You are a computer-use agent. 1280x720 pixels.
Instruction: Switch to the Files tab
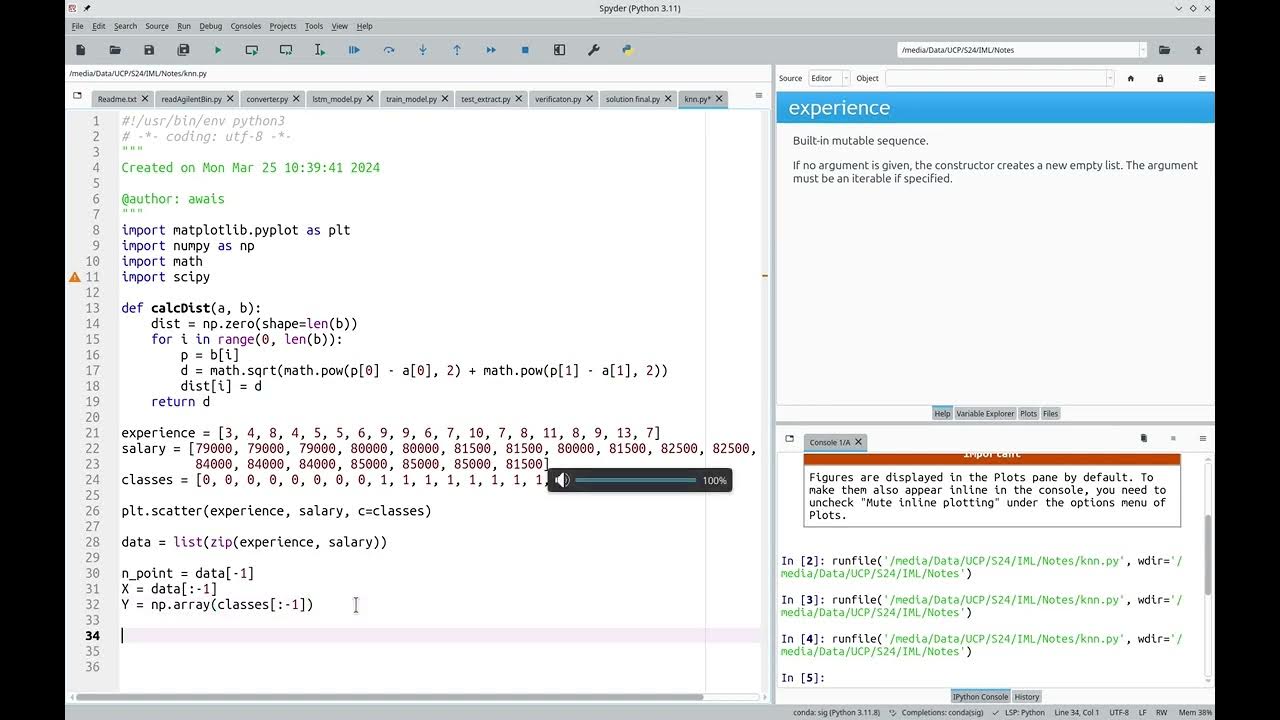click(x=1050, y=413)
